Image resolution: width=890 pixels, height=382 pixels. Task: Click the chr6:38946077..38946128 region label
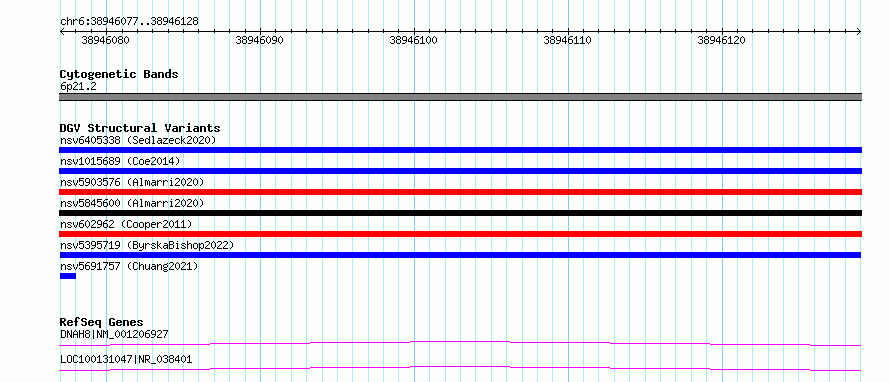[129, 22]
